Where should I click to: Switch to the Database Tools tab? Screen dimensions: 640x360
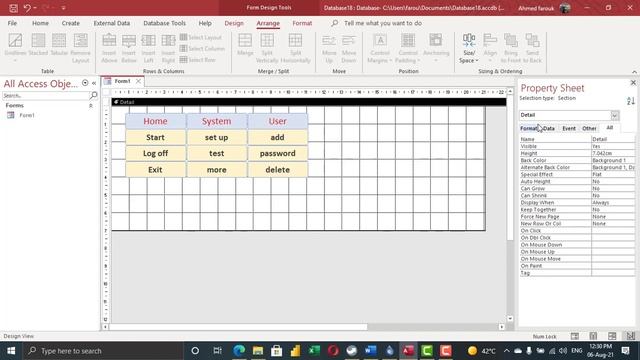164,23
